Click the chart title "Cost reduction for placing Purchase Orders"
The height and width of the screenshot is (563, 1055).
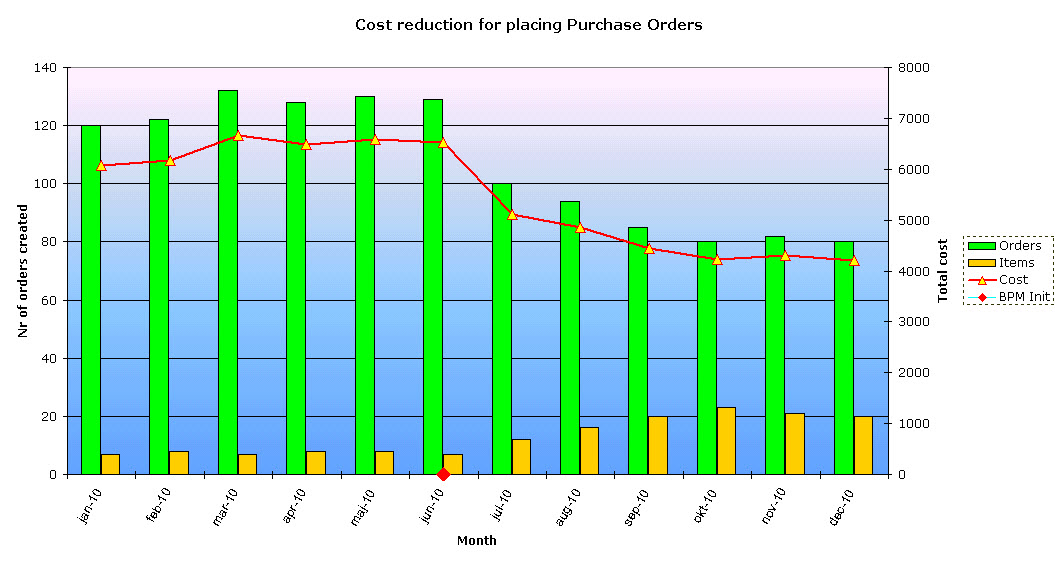pos(528,25)
